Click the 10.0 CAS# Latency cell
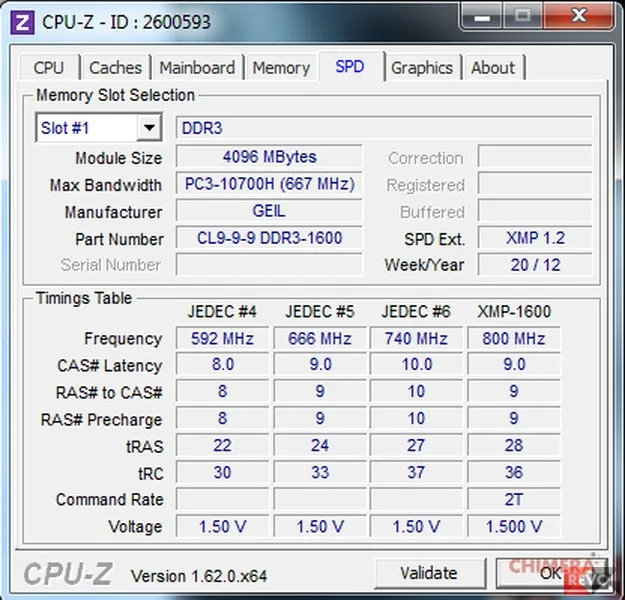This screenshot has width=625, height=600. [x=416, y=364]
